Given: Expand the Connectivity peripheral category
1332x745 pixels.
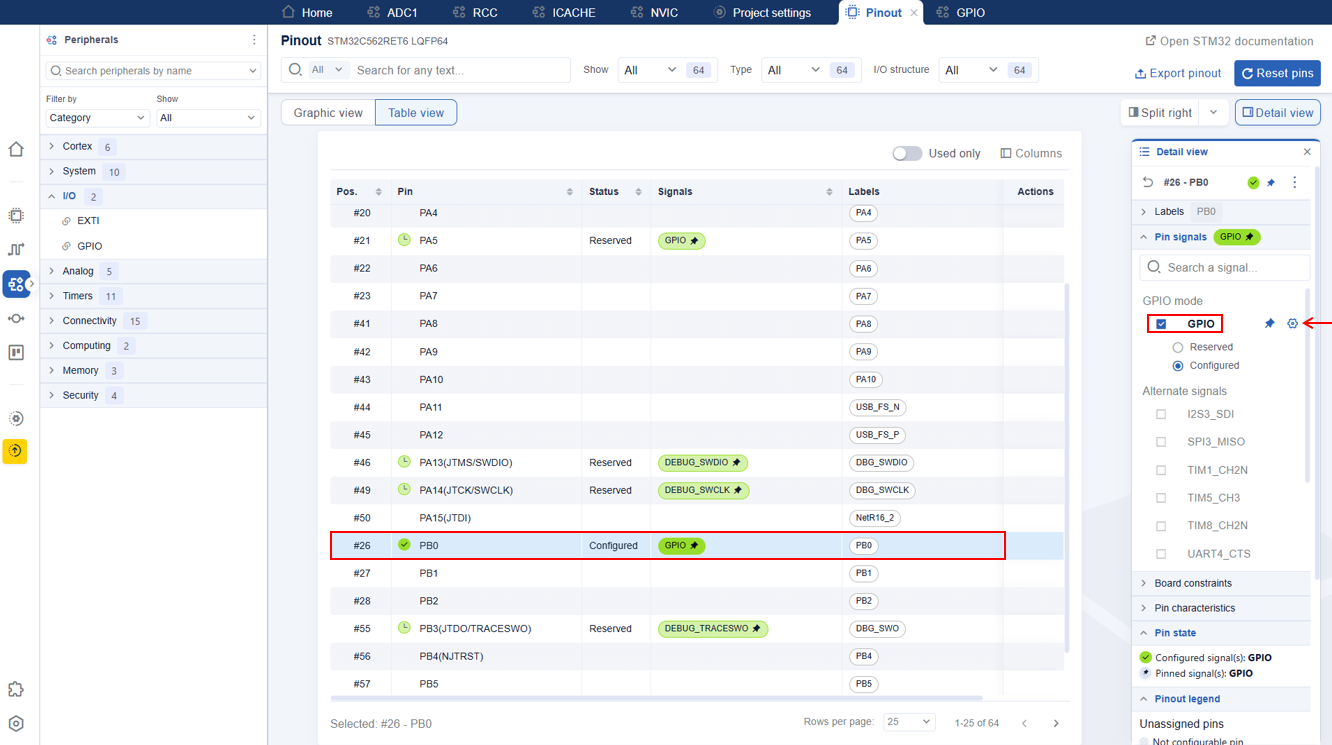Looking at the screenshot, I should tap(52, 321).
